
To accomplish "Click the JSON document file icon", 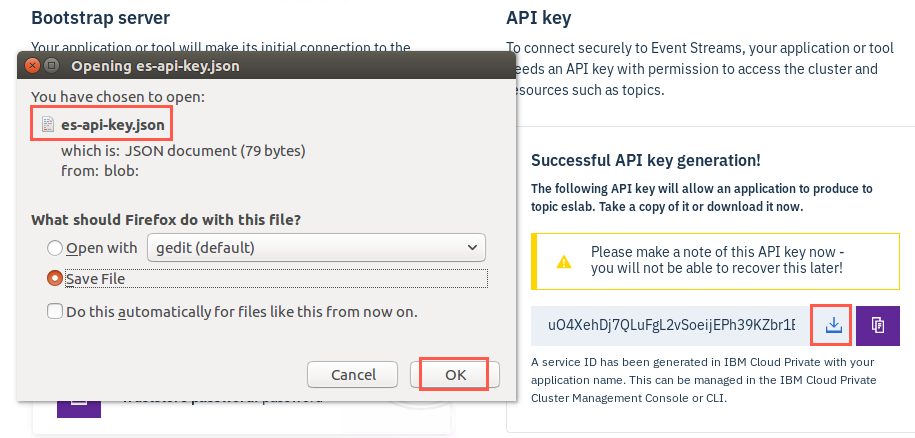I will click(x=48, y=124).
